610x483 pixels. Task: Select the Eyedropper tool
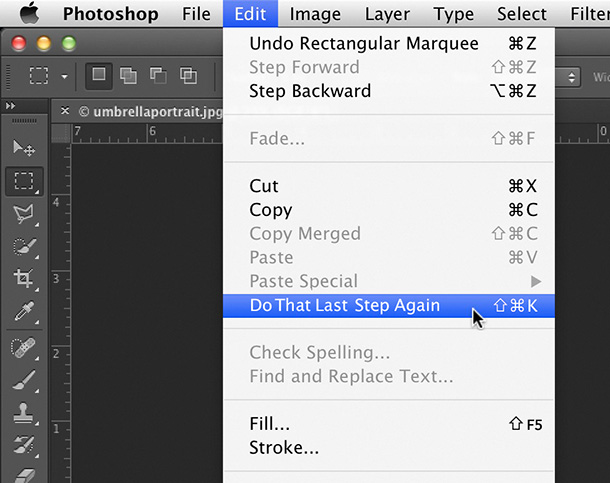point(24,311)
